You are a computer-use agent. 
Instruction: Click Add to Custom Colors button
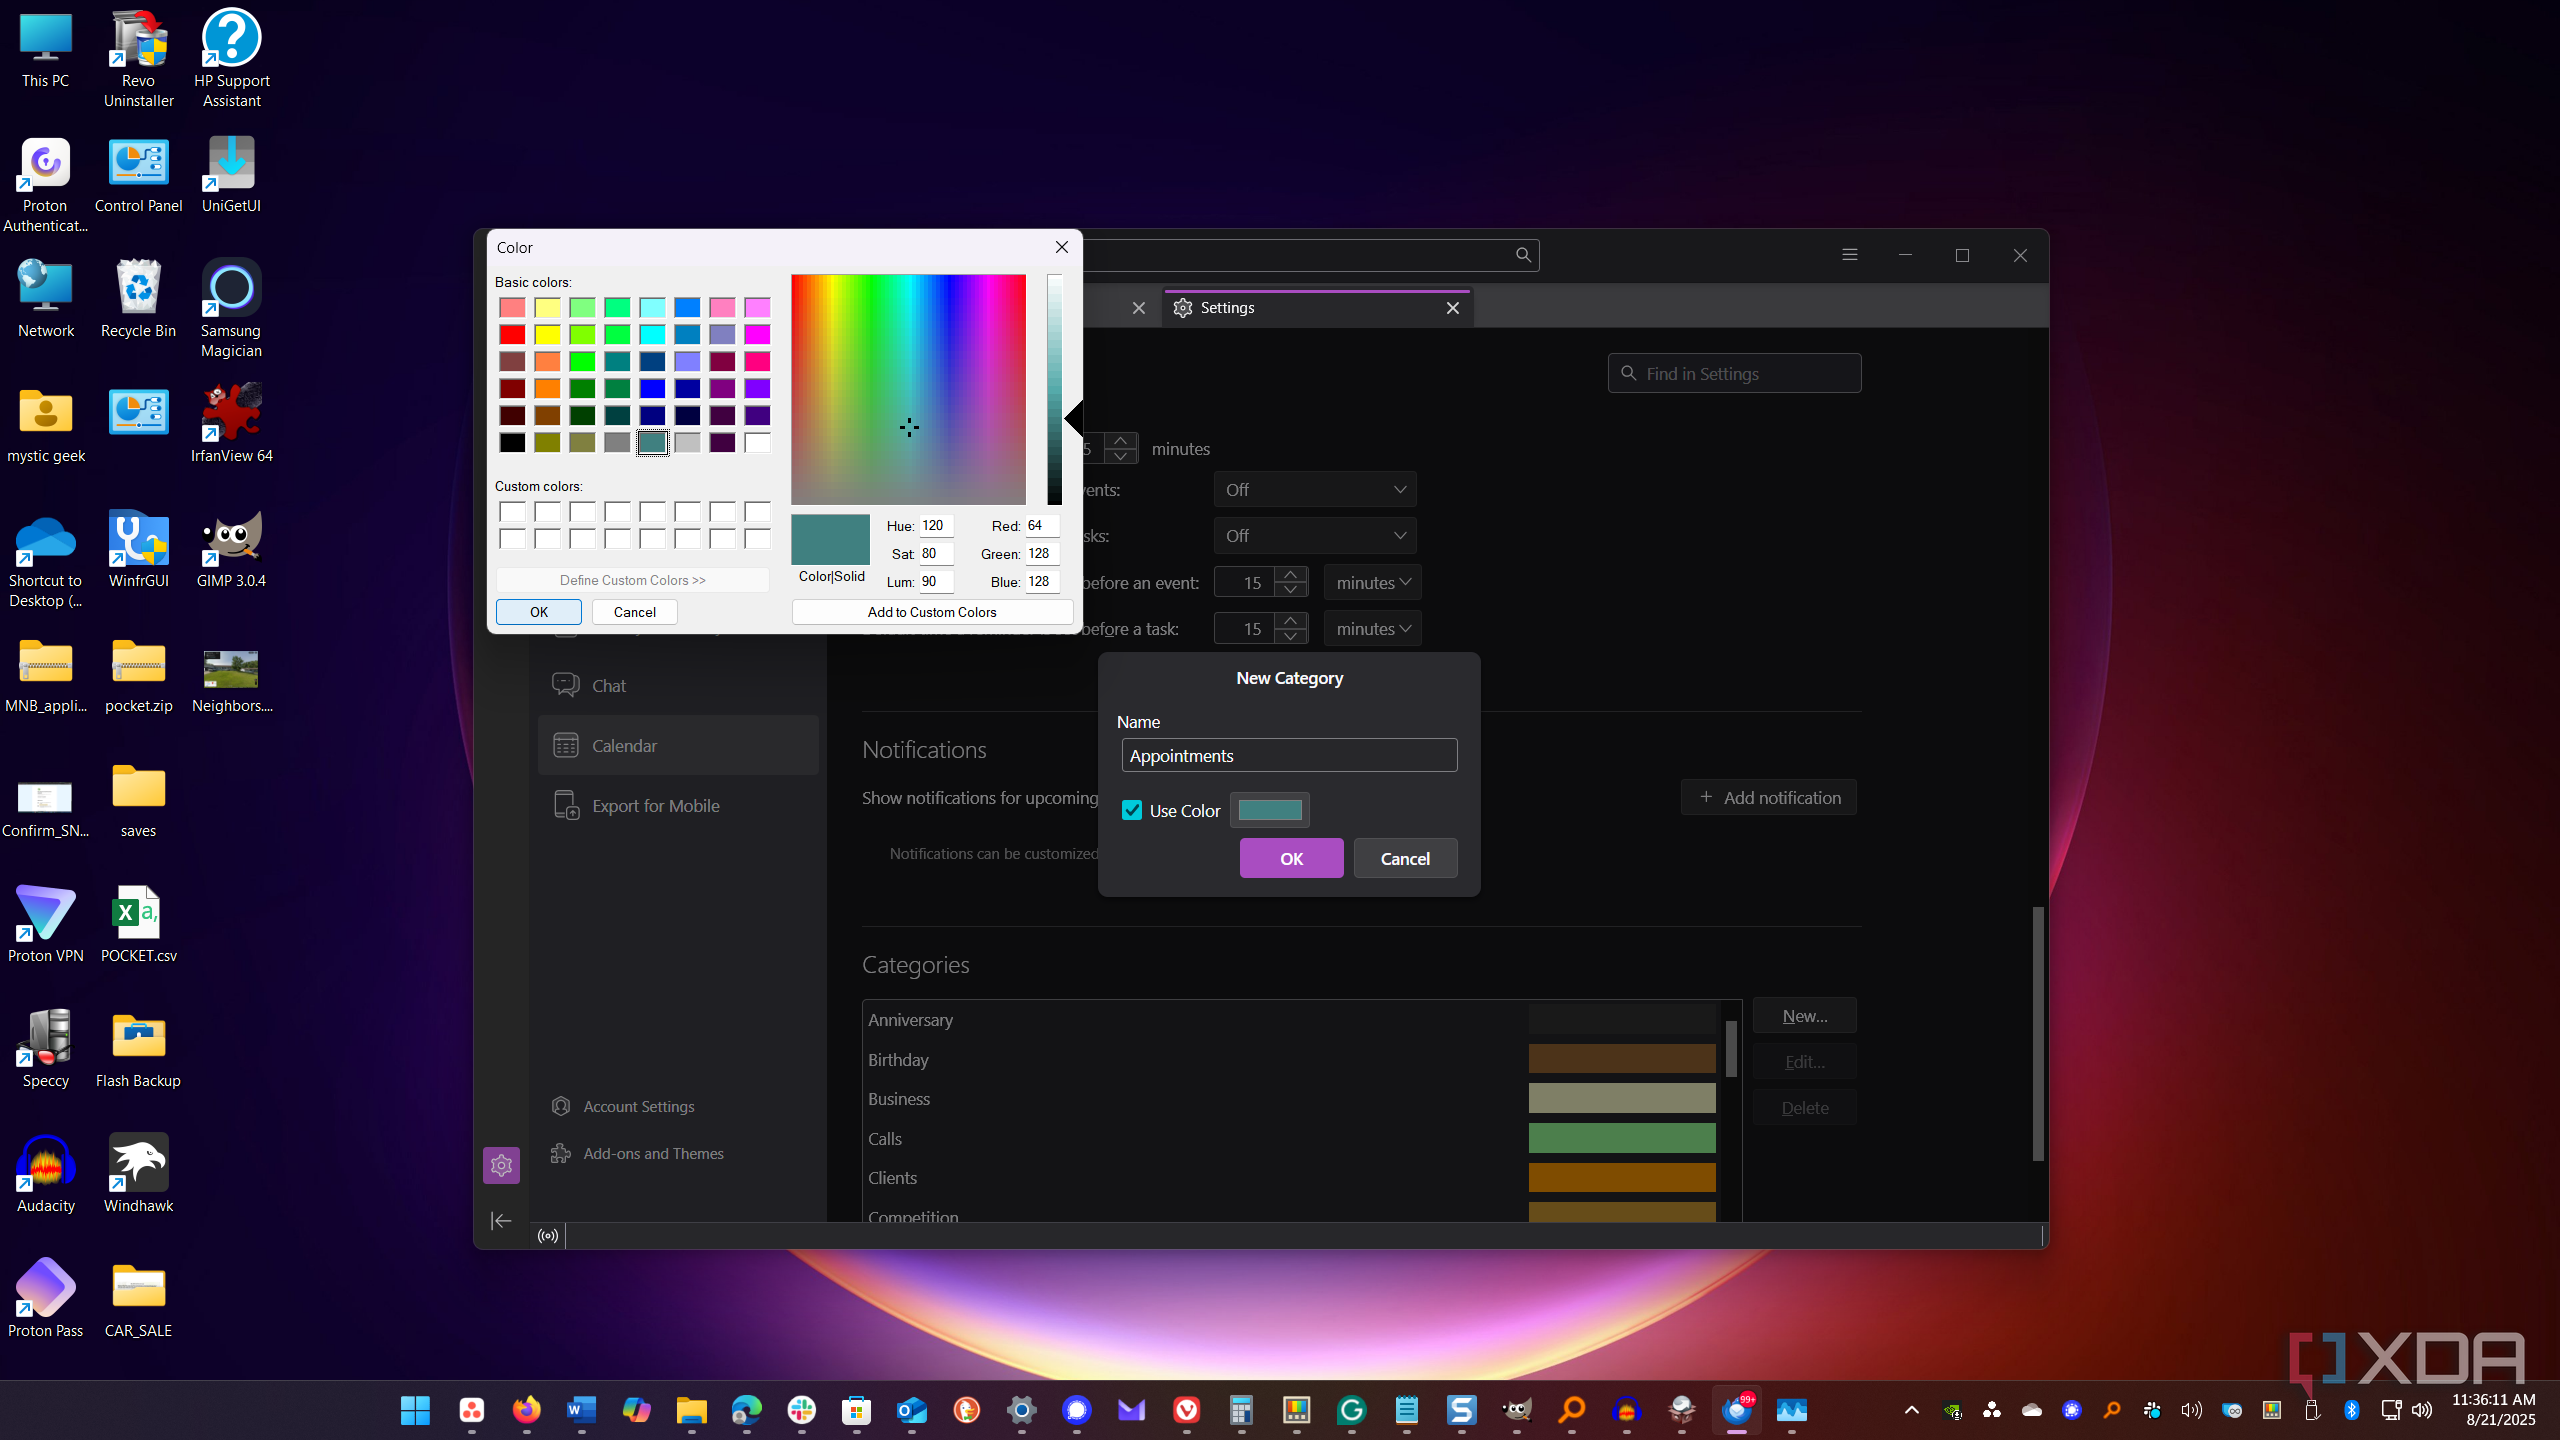932,612
